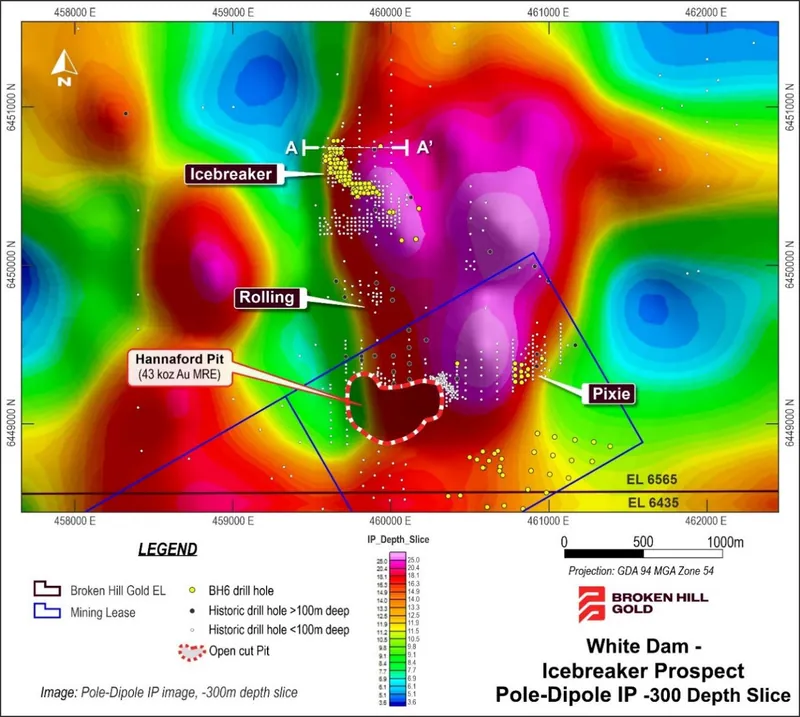Viewport: 800px width, 717px height.
Task: Click the section marker labelled A'
Action: coord(424,148)
